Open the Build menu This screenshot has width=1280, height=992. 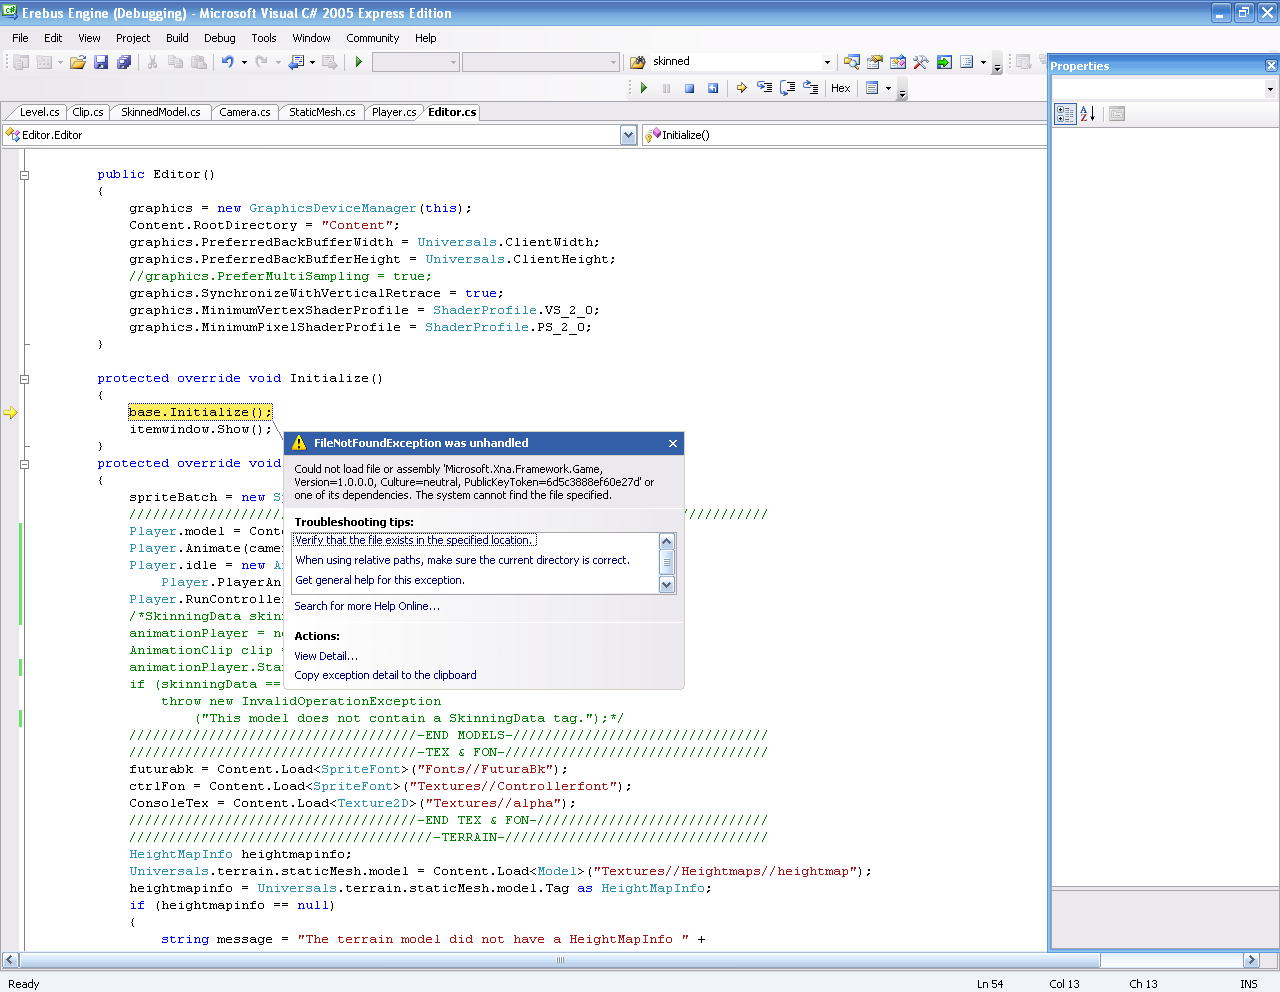coord(177,38)
